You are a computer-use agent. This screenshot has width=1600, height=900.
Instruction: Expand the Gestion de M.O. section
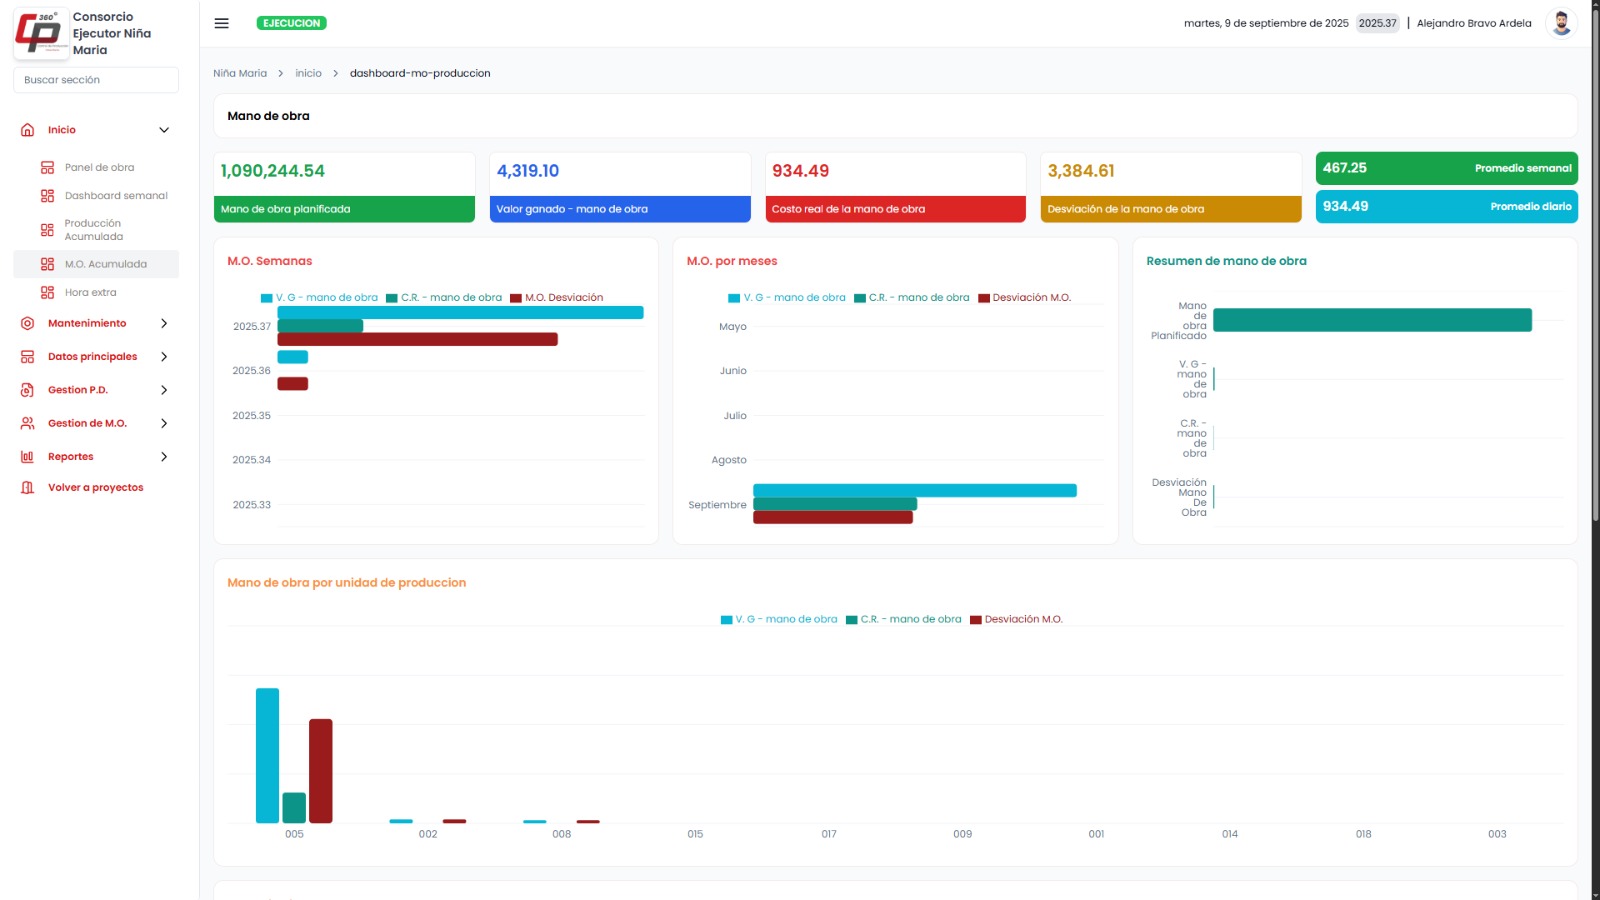click(x=164, y=423)
